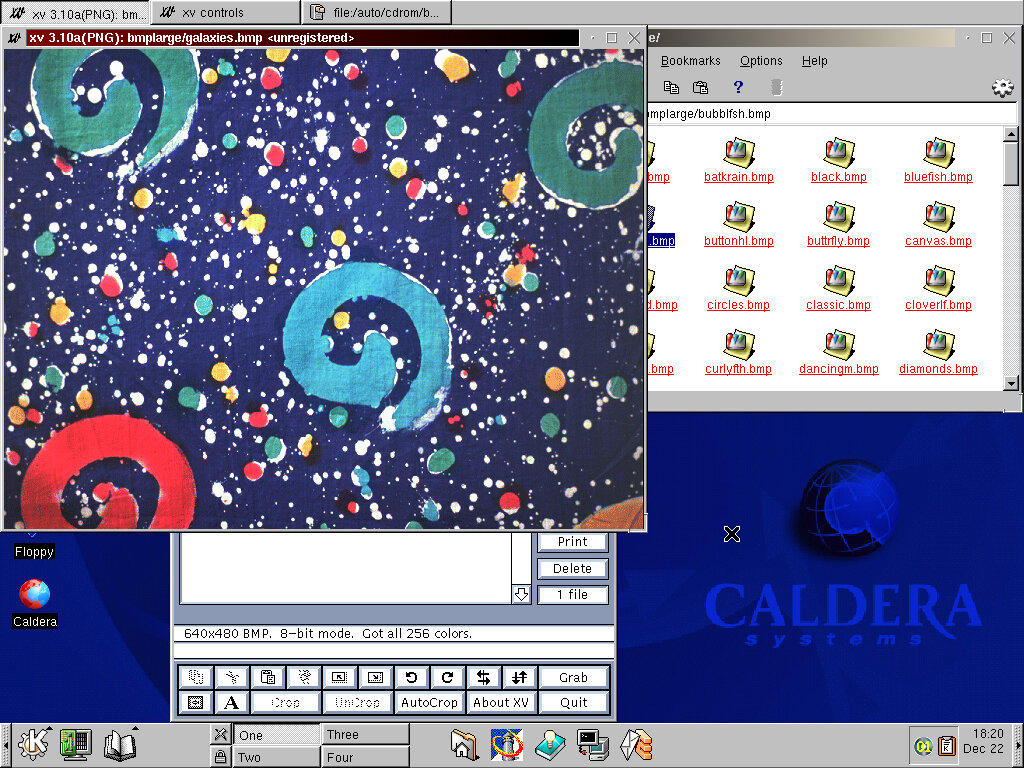The height and width of the screenshot is (768, 1024).
Task: Flip image horizontally using the xv icon
Action: pos(483,677)
